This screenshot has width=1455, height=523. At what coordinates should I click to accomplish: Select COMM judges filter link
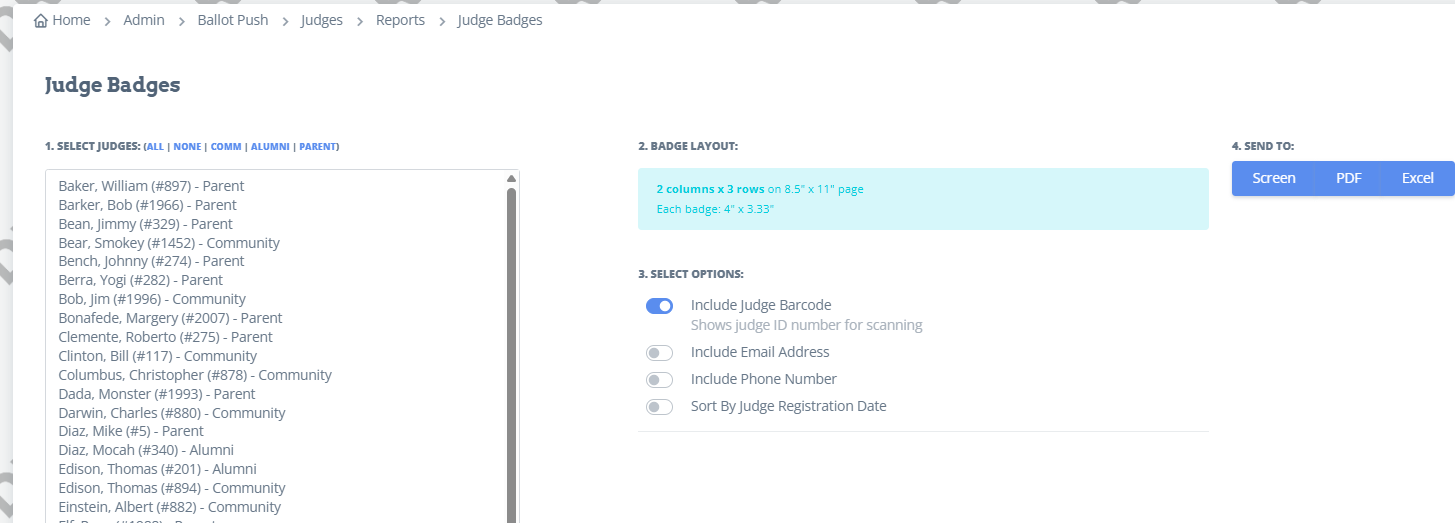226,147
